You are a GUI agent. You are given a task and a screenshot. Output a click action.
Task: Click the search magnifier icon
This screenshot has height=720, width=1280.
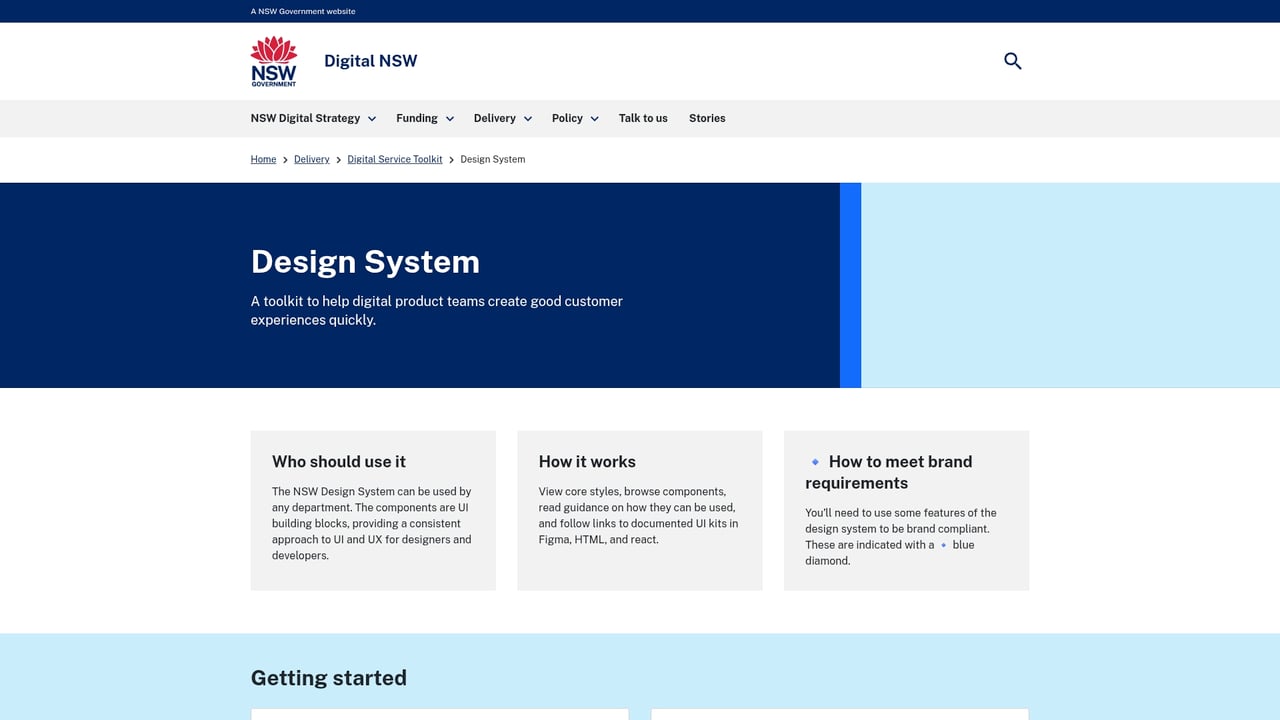coord(1012,61)
